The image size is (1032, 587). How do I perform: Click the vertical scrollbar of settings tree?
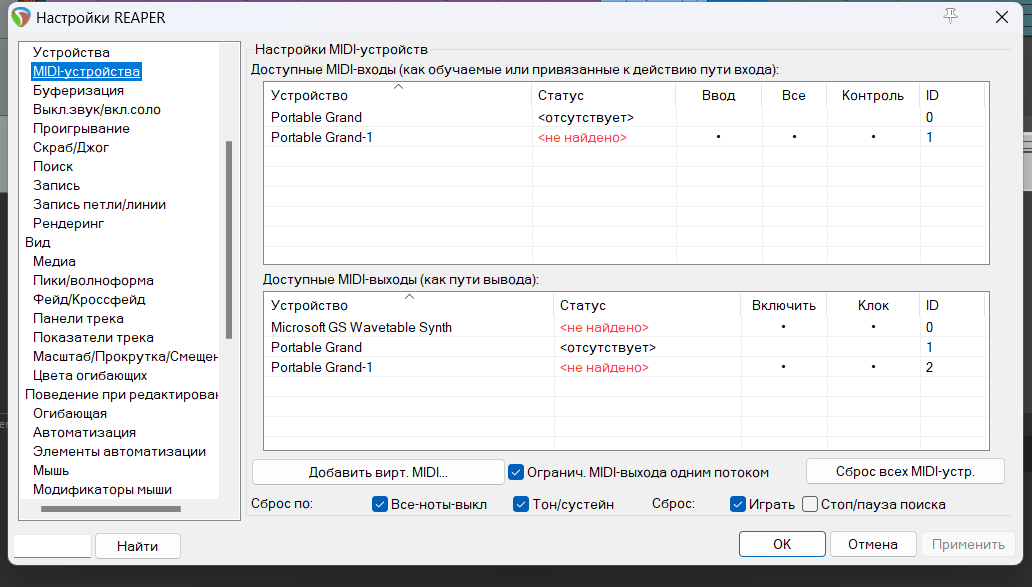coord(229,240)
